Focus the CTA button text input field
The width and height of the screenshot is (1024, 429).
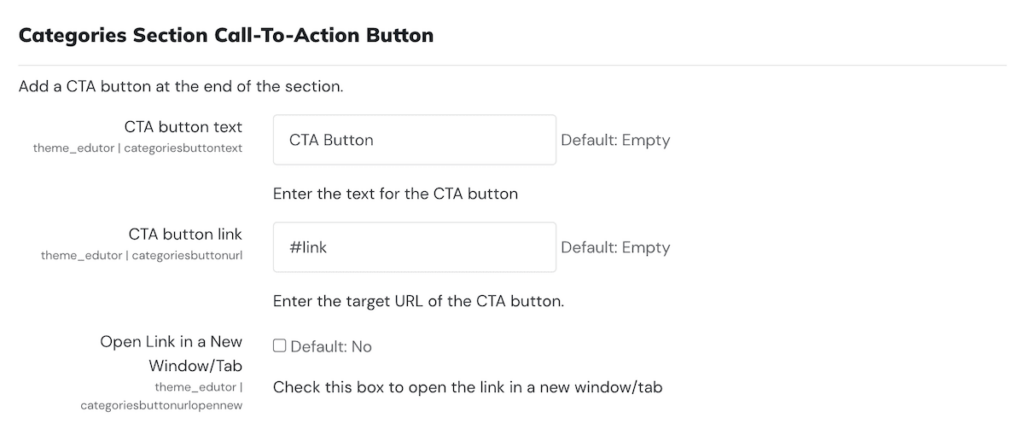(x=414, y=140)
